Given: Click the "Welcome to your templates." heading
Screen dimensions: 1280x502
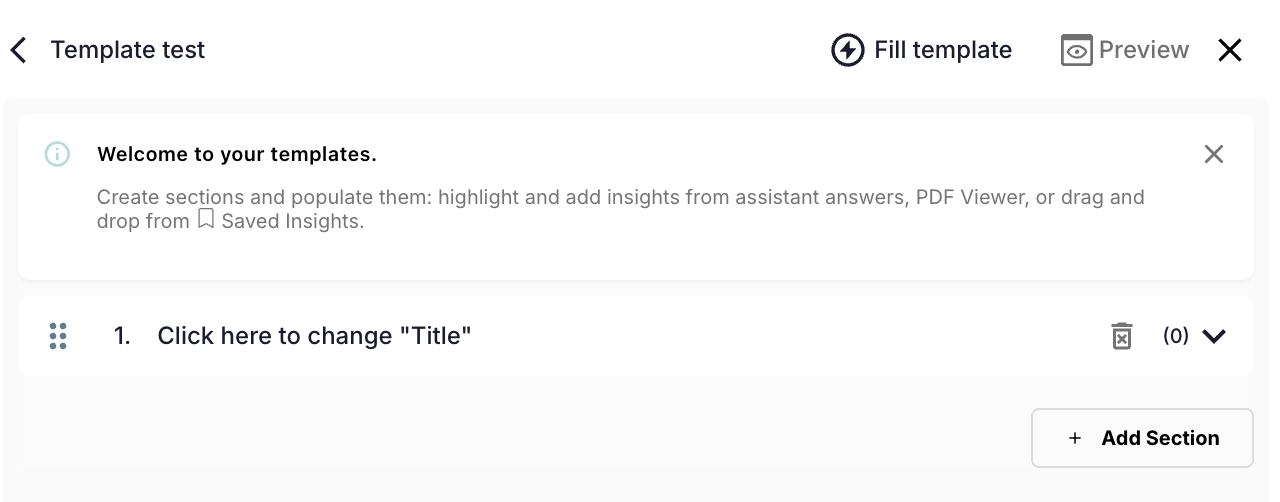Looking at the screenshot, I should (x=237, y=155).
